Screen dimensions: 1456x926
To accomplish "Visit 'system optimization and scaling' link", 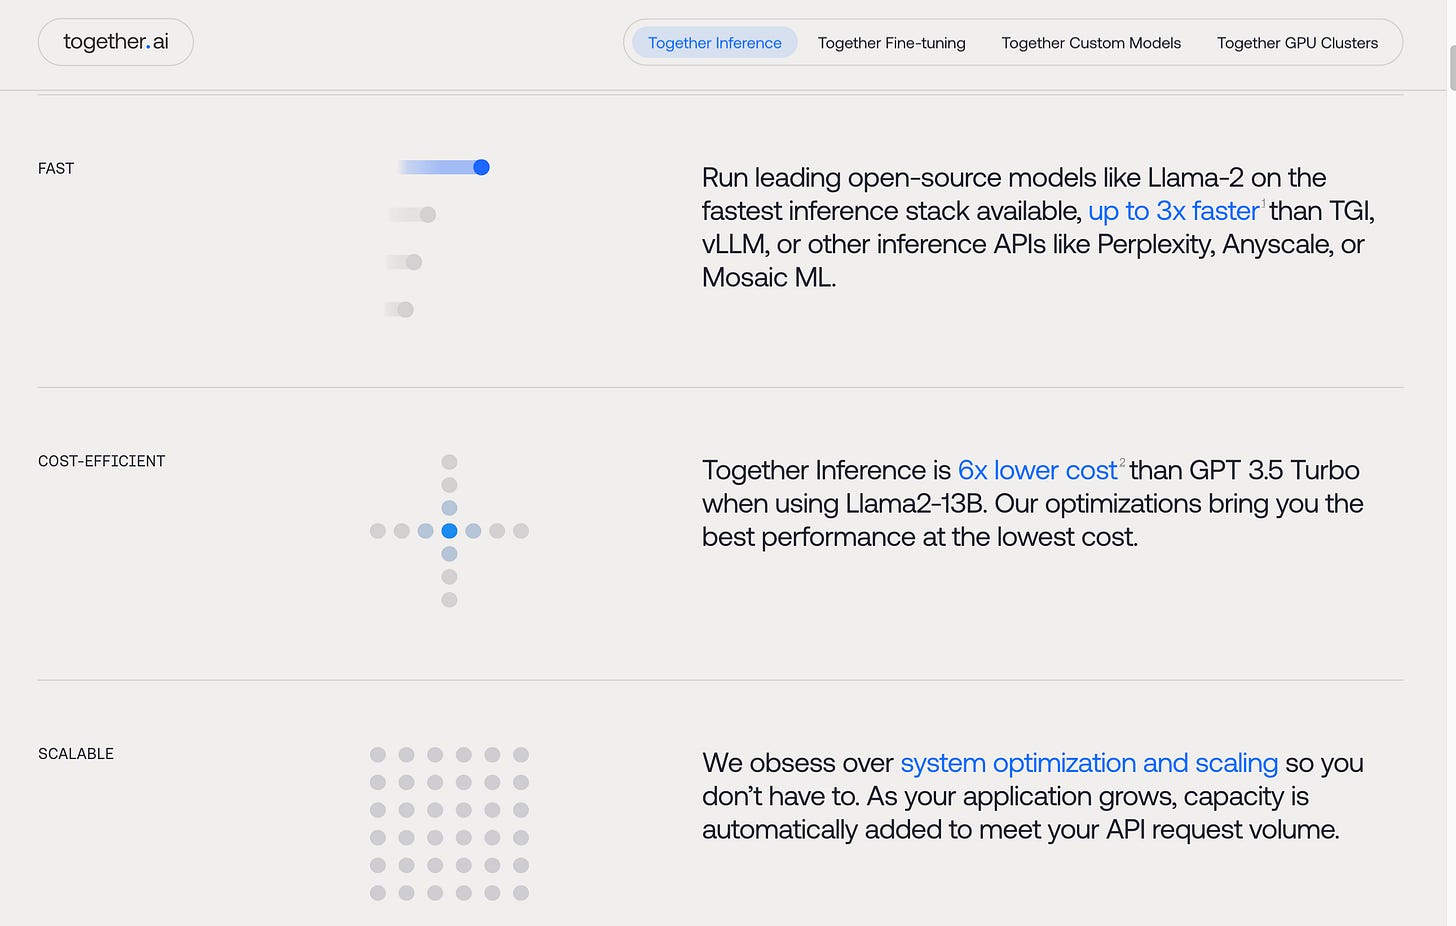I will (x=1088, y=763).
